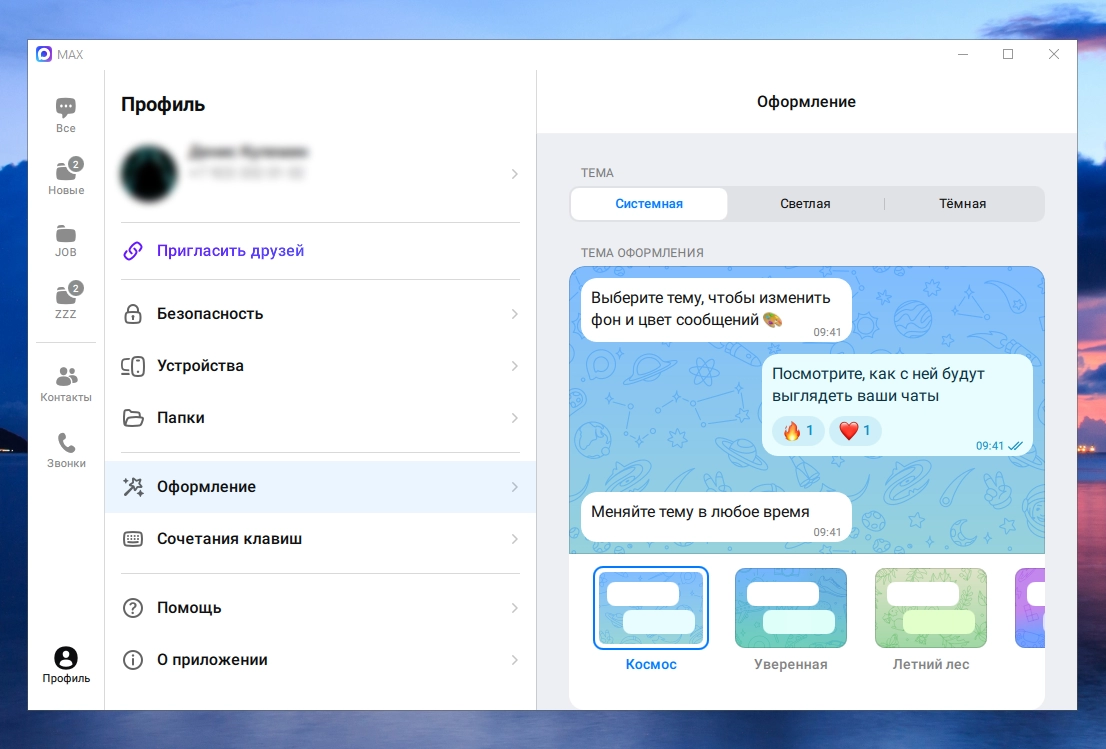
Task: Click the MAX app logo
Action: (44, 54)
